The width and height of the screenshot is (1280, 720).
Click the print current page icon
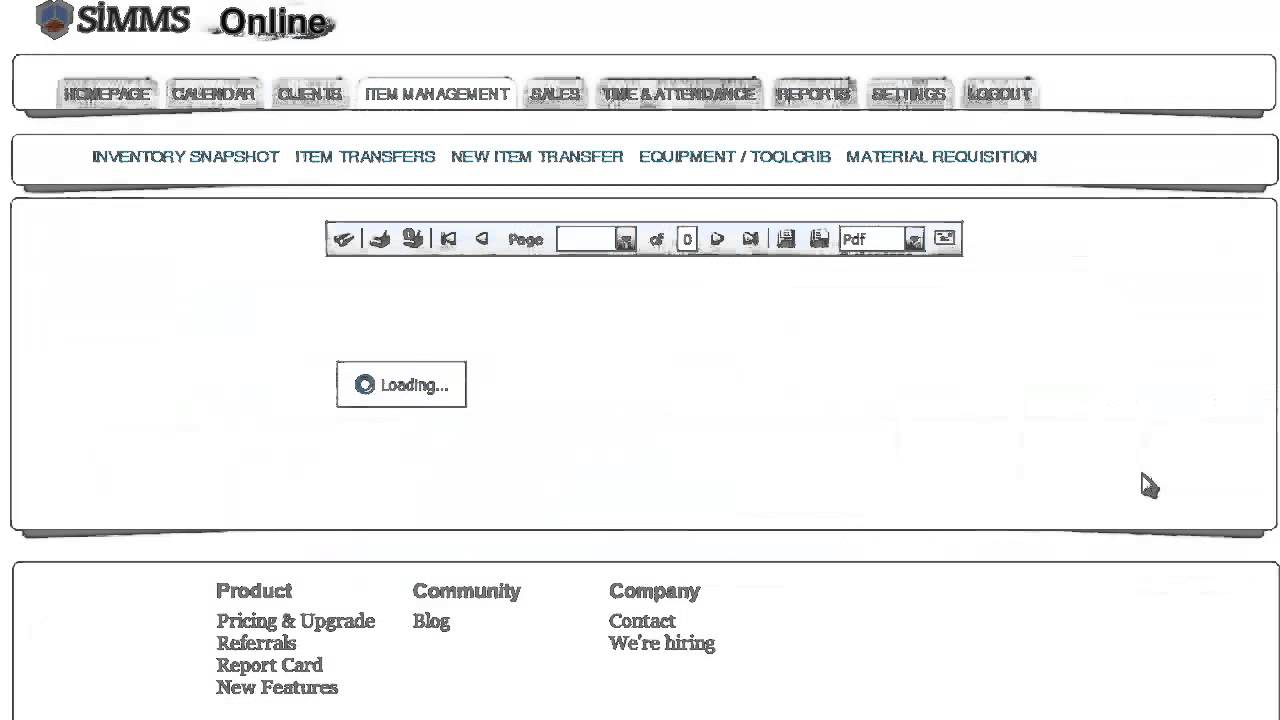(x=413, y=239)
